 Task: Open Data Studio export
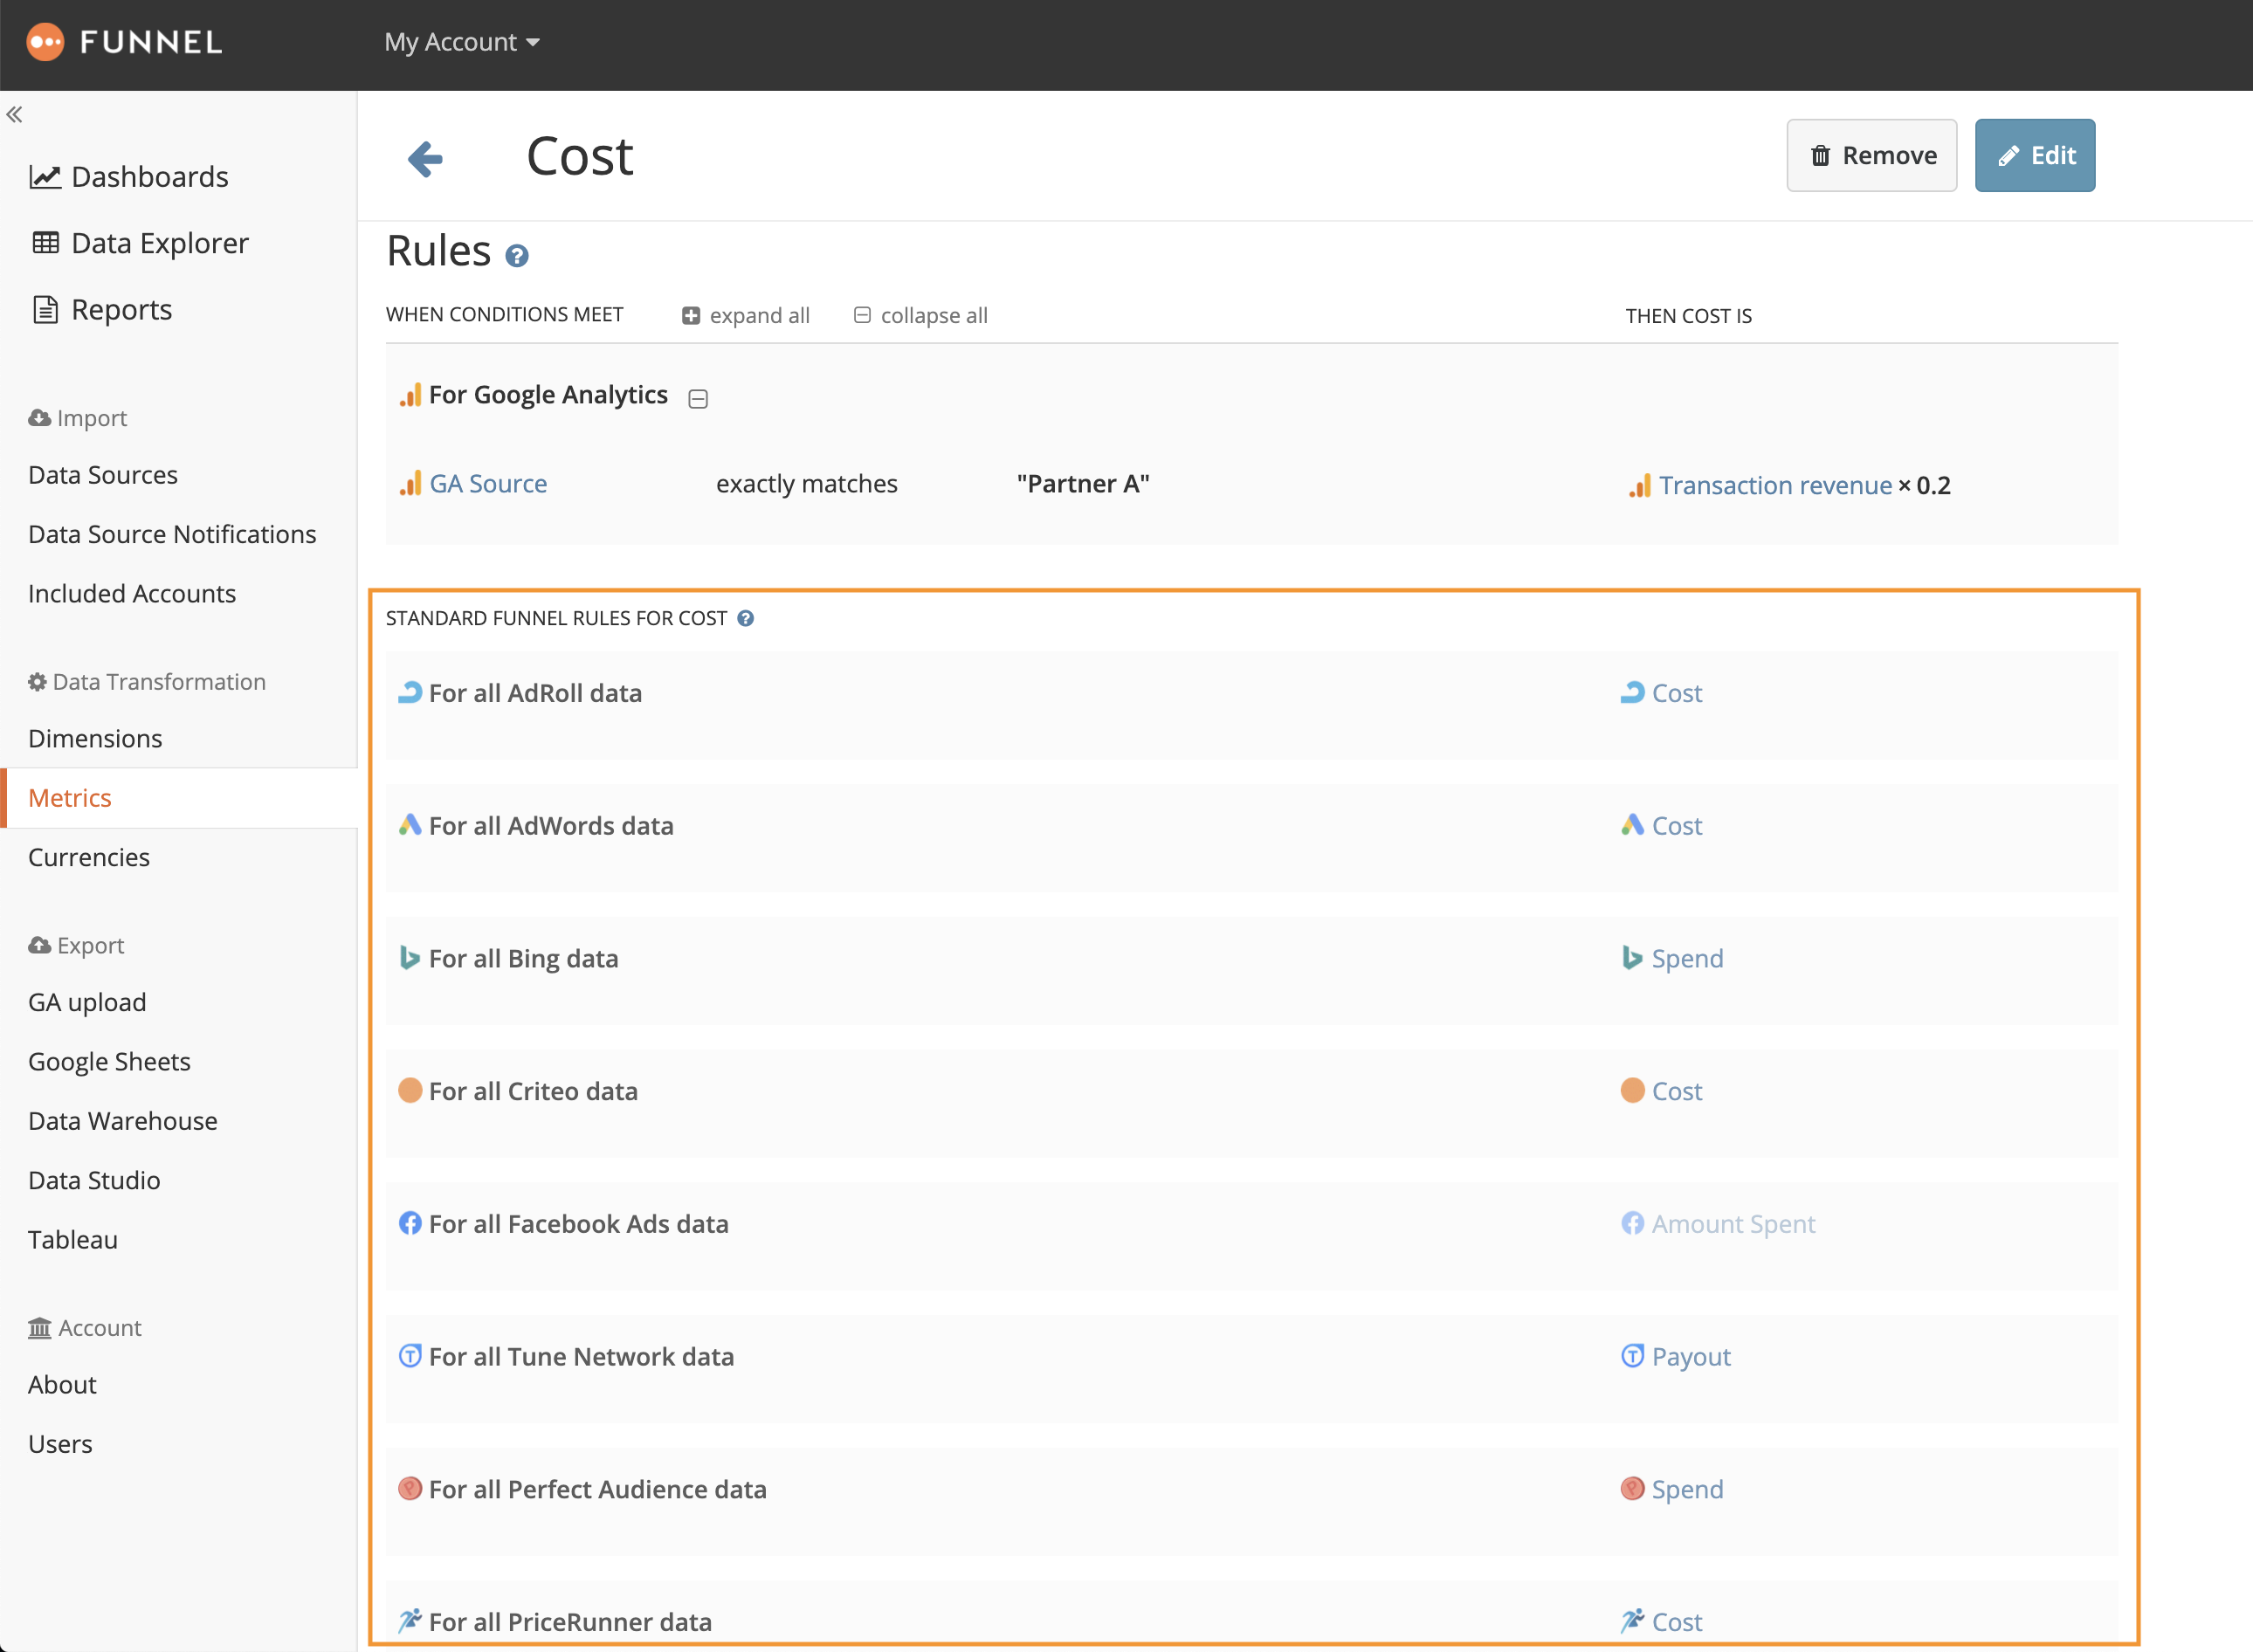[x=94, y=1181]
